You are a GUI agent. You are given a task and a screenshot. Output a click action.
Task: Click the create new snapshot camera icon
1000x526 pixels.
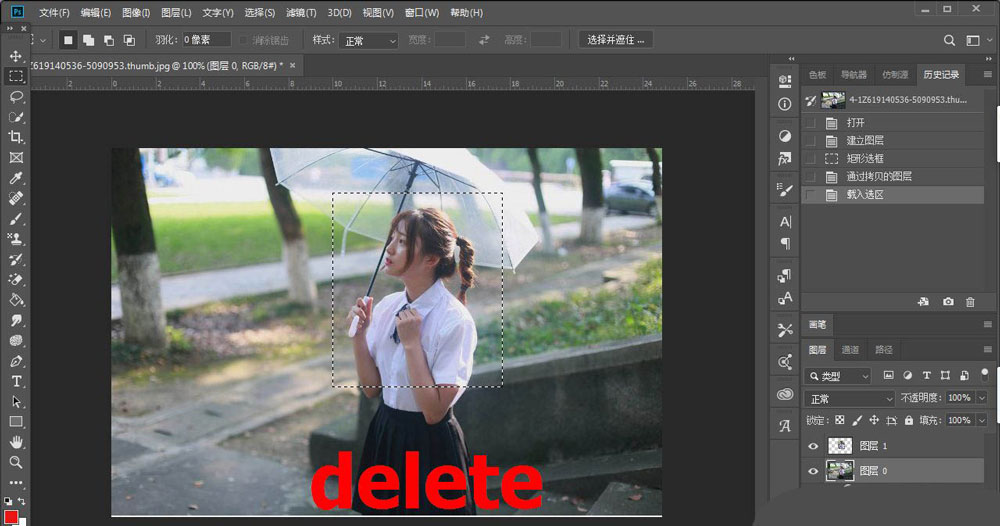point(947,302)
